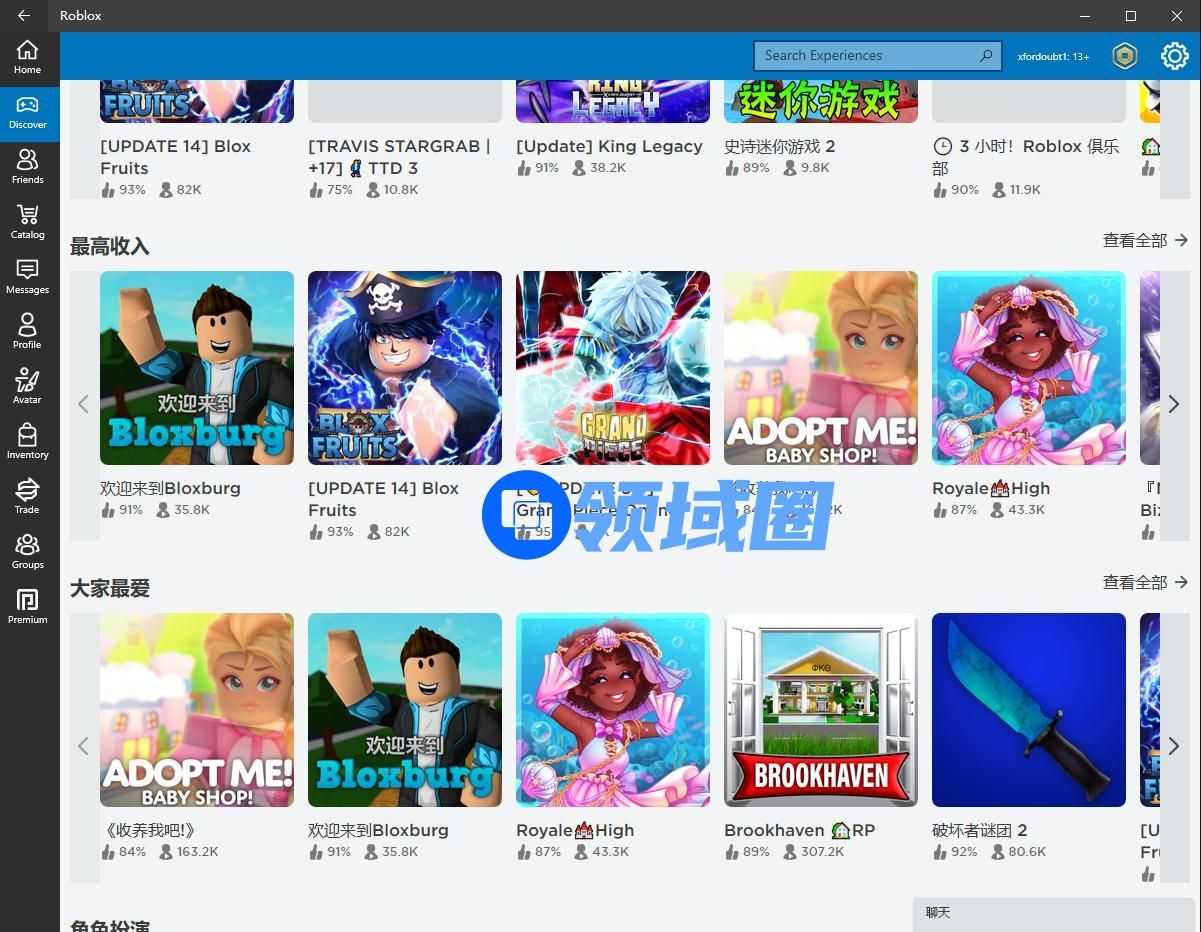
Task: Open the Inventory bag
Action: 27,442
